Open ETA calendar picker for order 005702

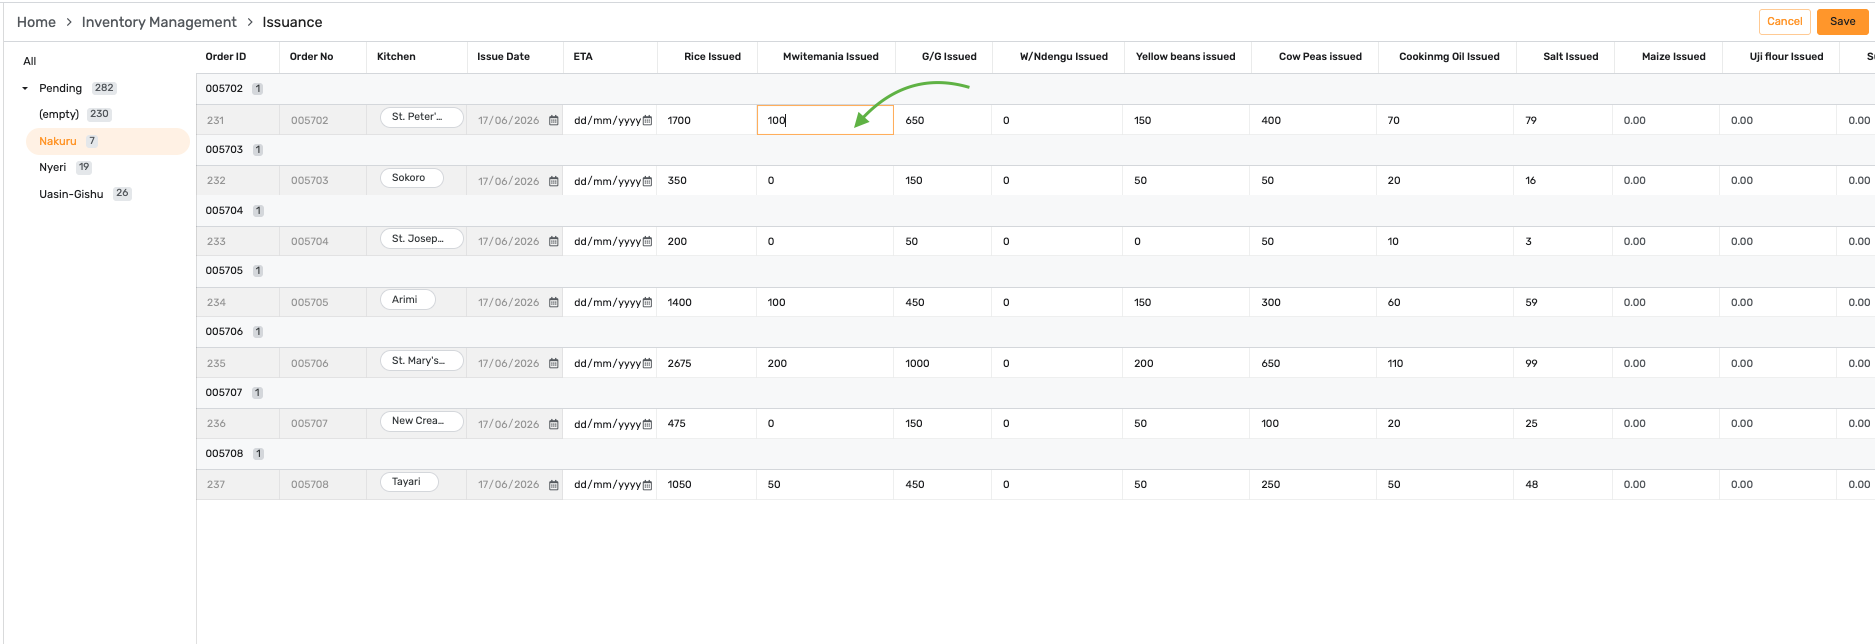[x=647, y=121]
